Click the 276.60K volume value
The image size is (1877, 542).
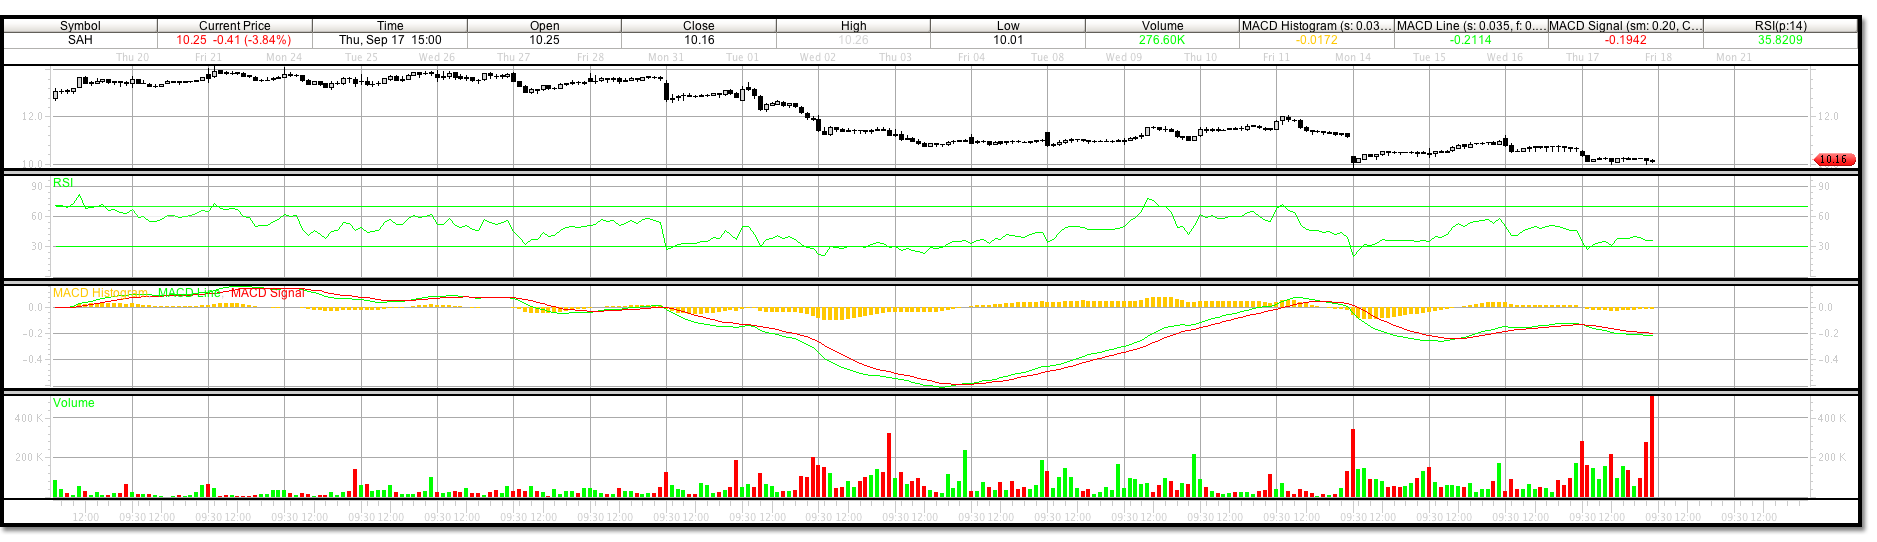click(1162, 40)
